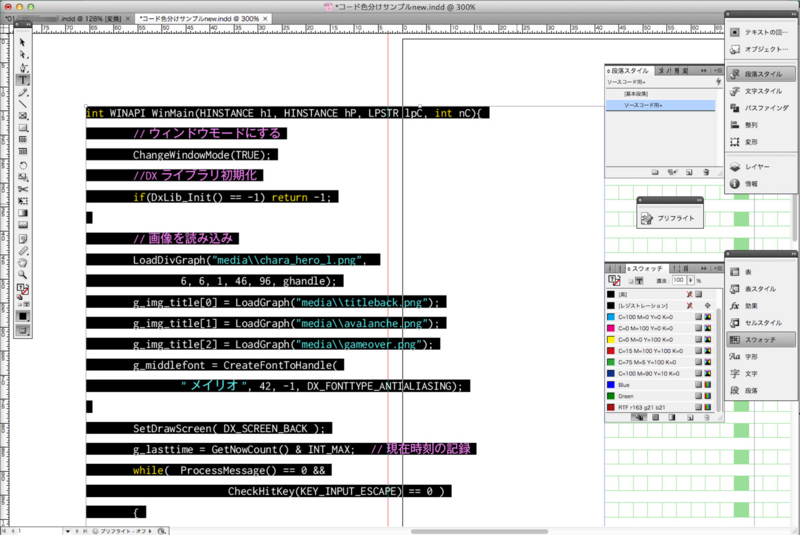Click new swatch icon at swatches panel bottom

(x=690, y=417)
